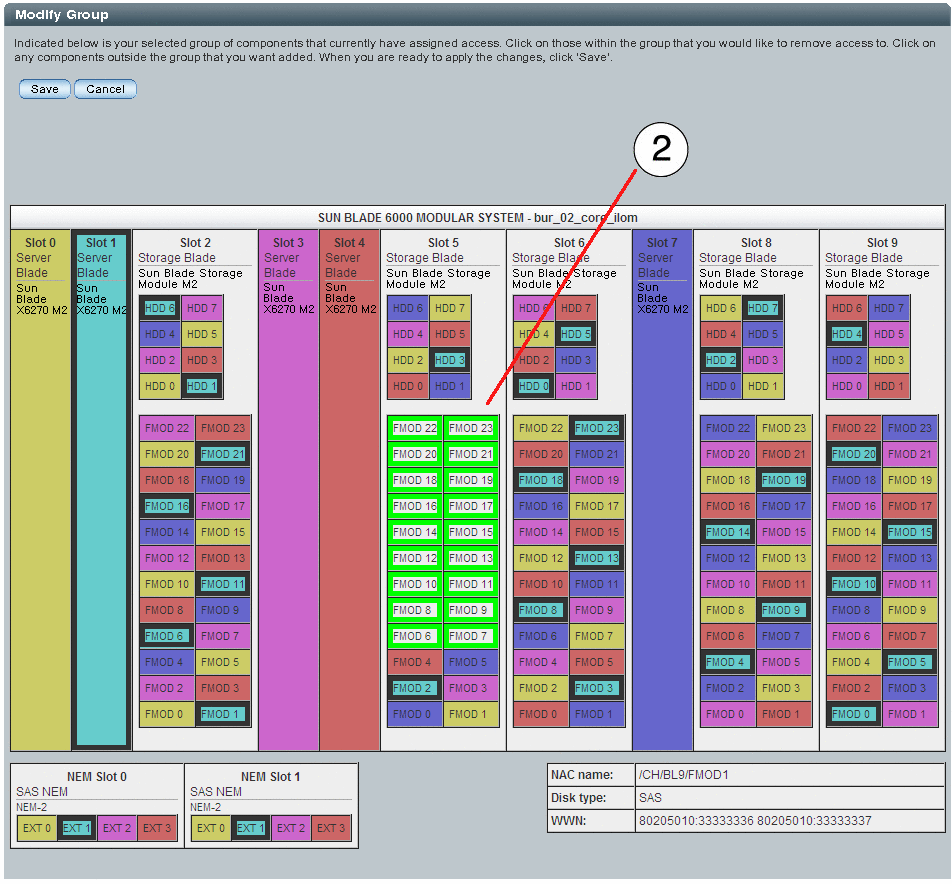
Task: Toggle FMOD 4 in Slot 8
Action: [x=728, y=662]
